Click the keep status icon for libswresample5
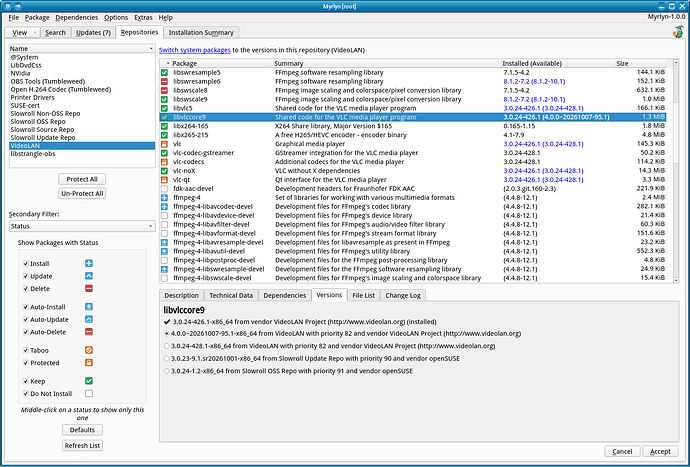The image size is (690, 467). (x=164, y=73)
